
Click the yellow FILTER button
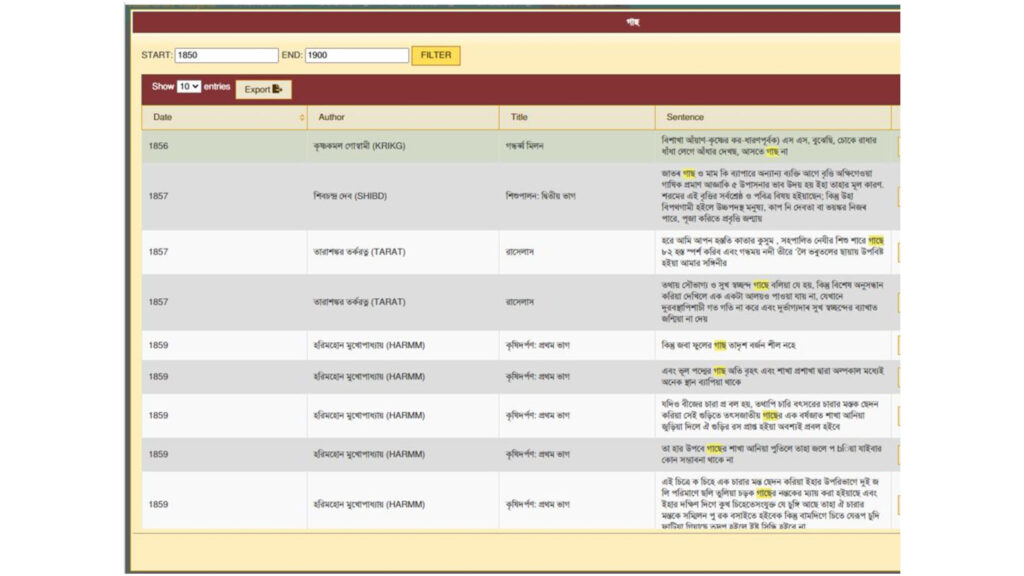tap(436, 56)
